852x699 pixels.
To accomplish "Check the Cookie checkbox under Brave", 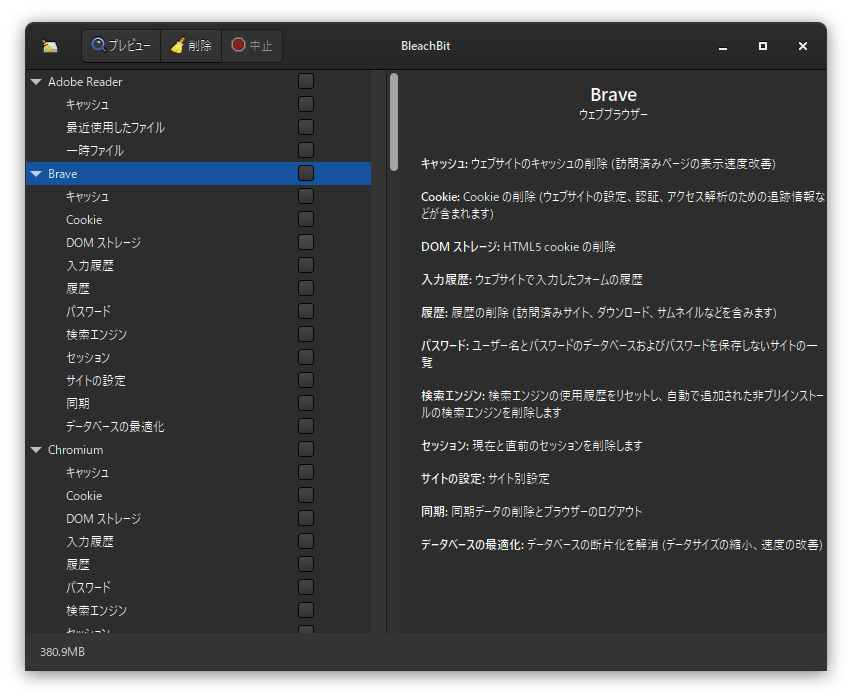I will pos(306,220).
